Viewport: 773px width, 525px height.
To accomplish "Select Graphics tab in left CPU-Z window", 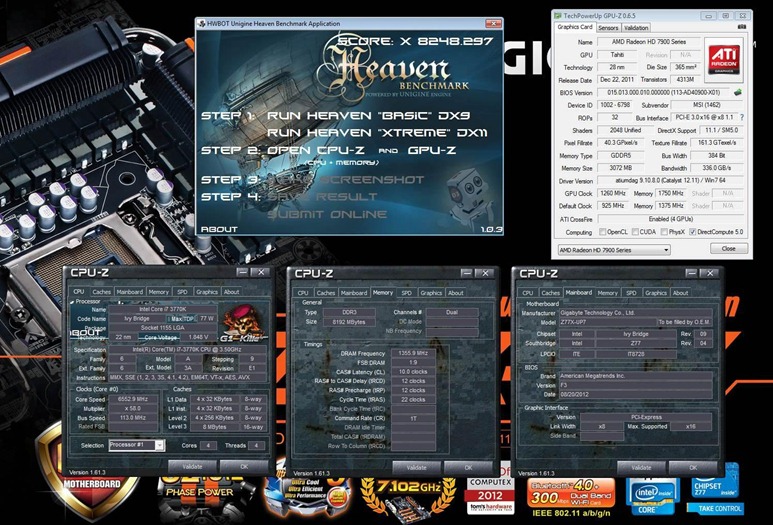I will (x=207, y=292).
